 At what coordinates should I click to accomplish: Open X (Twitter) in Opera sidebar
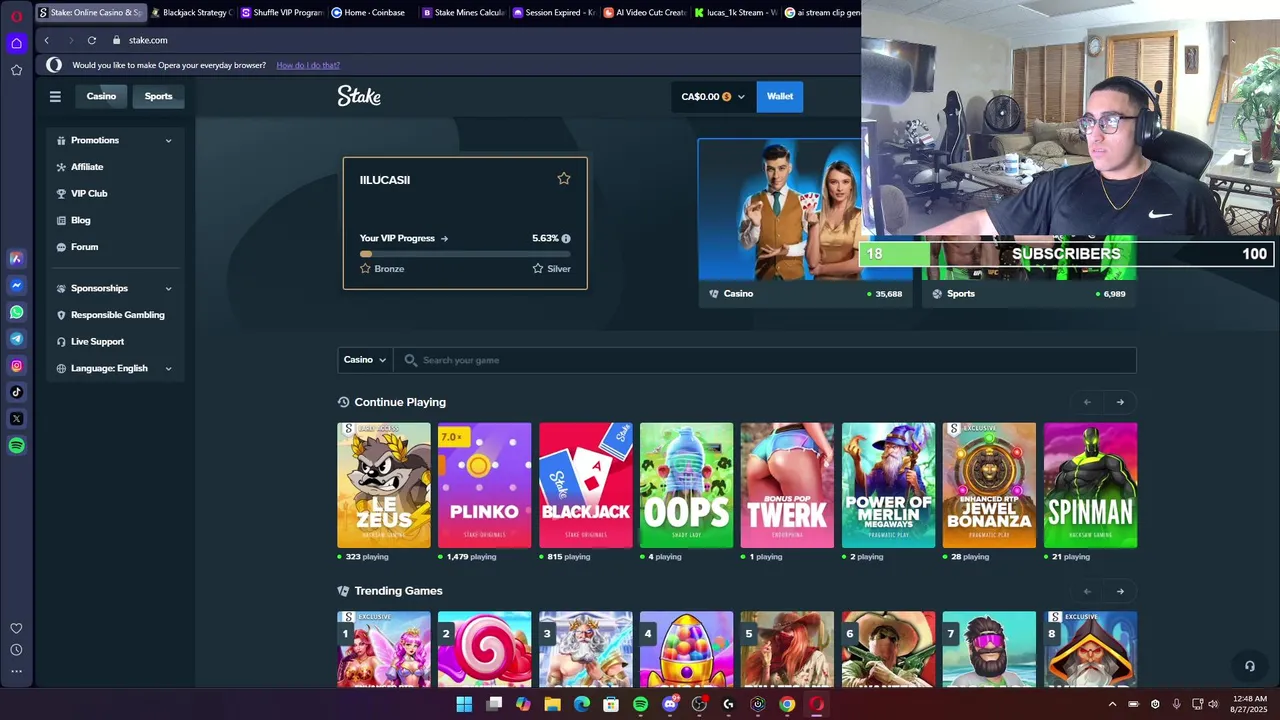pos(16,419)
